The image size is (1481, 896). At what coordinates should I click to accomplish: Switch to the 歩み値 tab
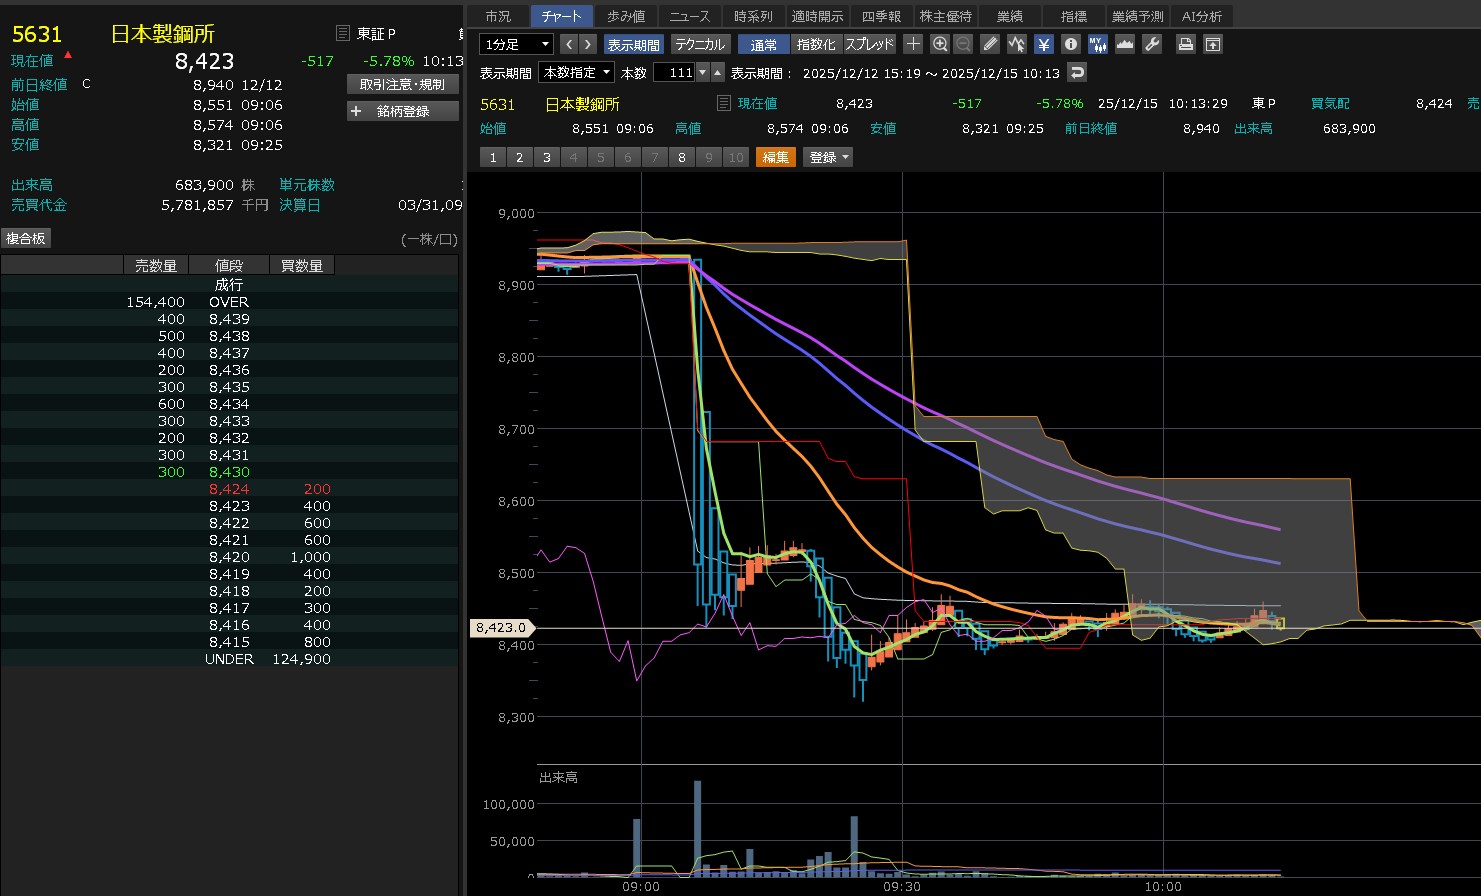coord(626,16)
